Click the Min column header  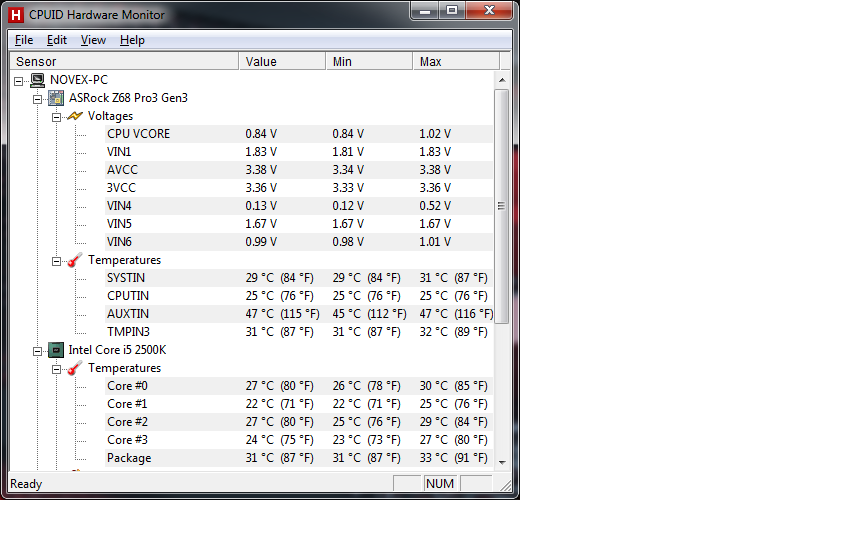[x=369, y=61]
